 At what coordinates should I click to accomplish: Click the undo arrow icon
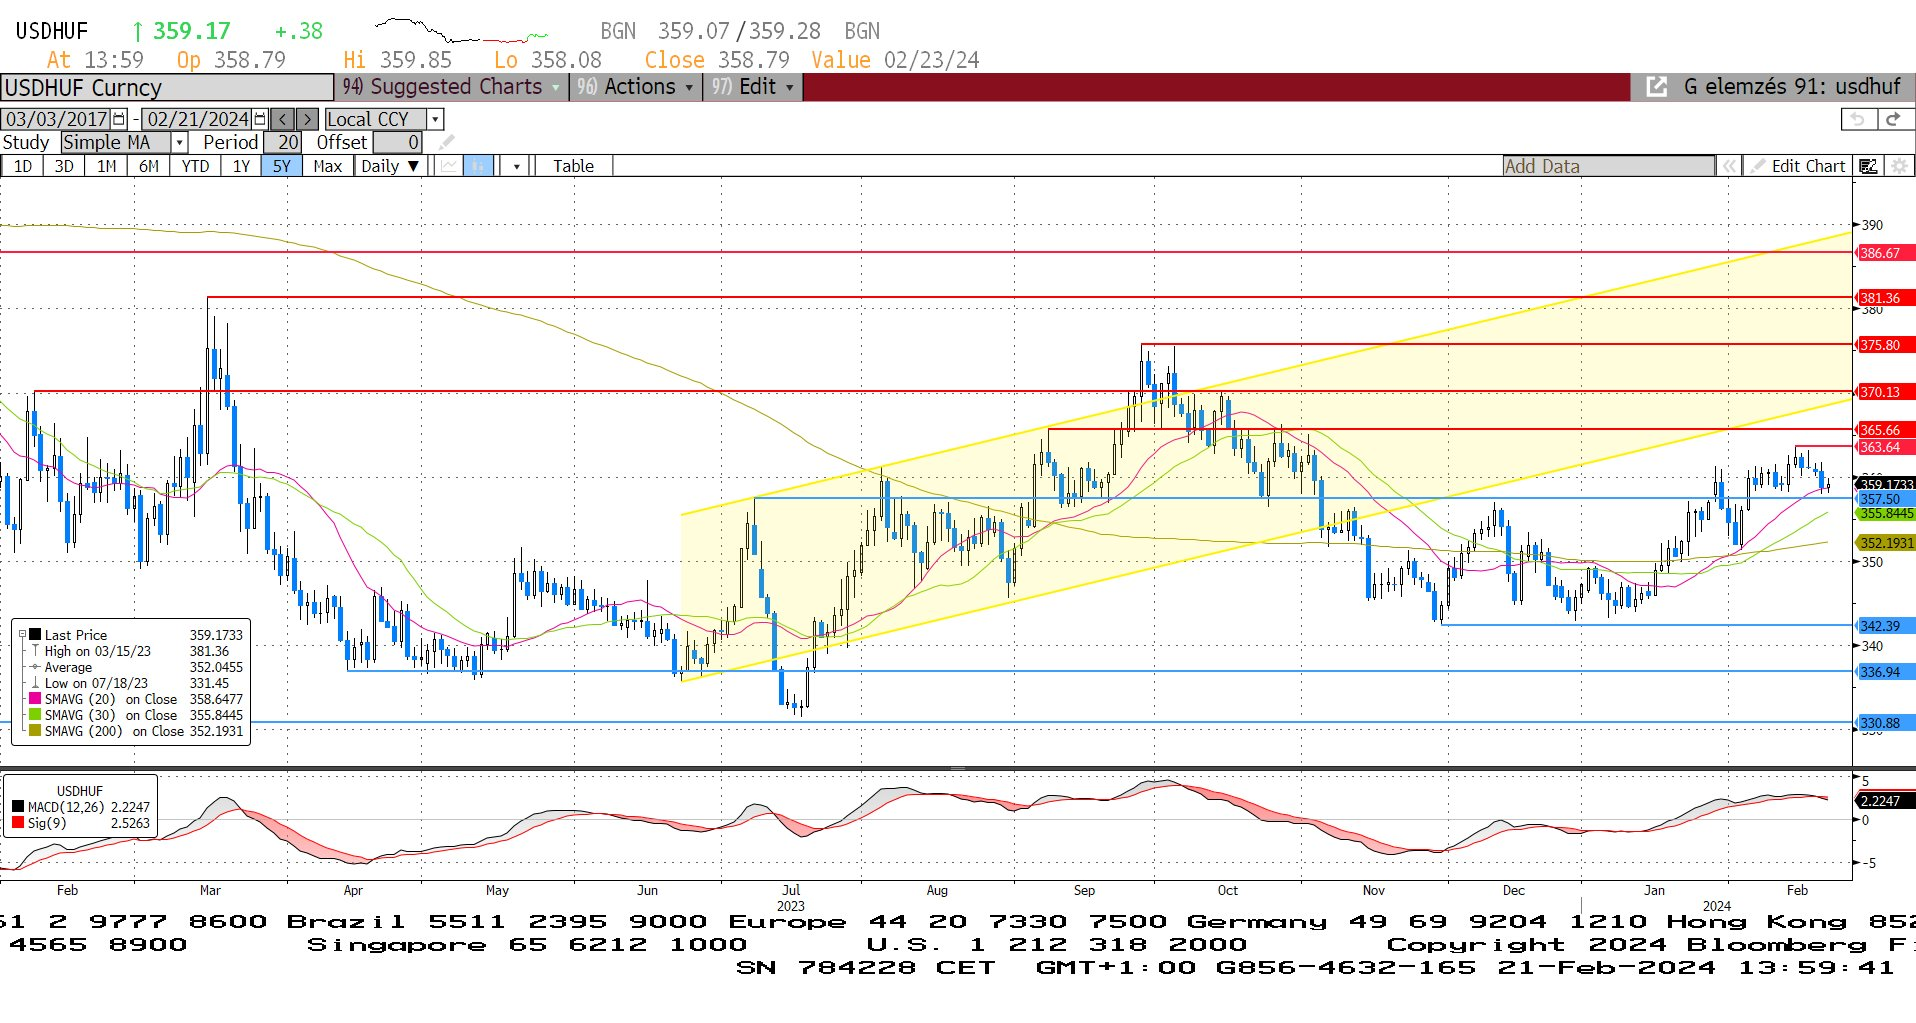click(x=1858, y=119)
